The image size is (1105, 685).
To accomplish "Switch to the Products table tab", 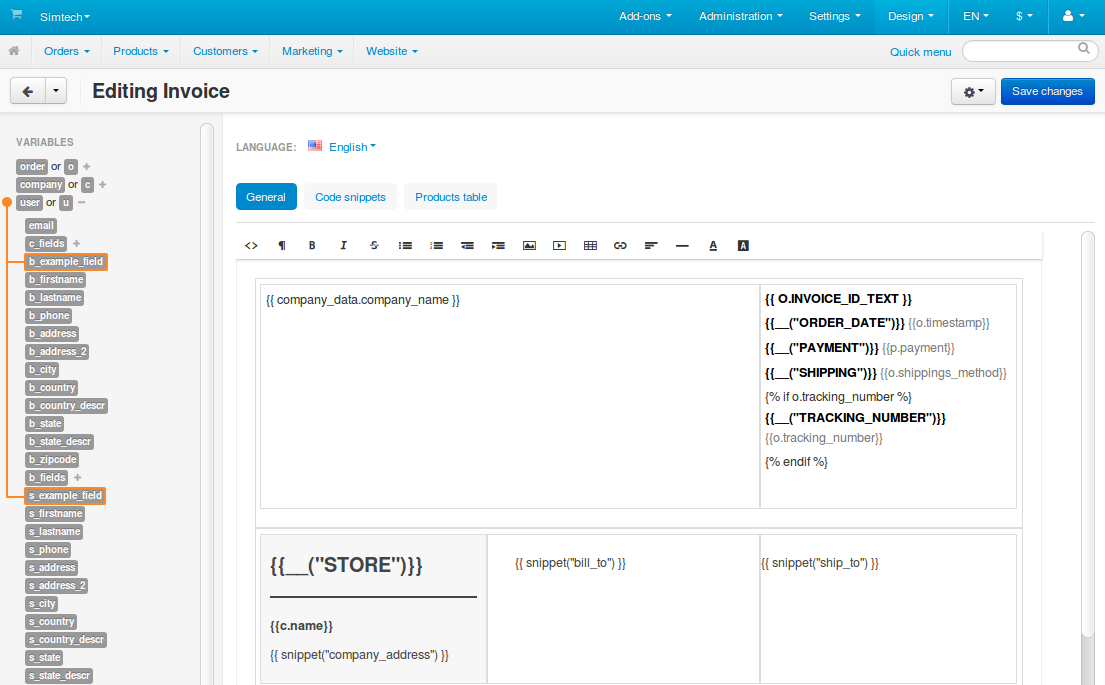I will pos(451,197).
